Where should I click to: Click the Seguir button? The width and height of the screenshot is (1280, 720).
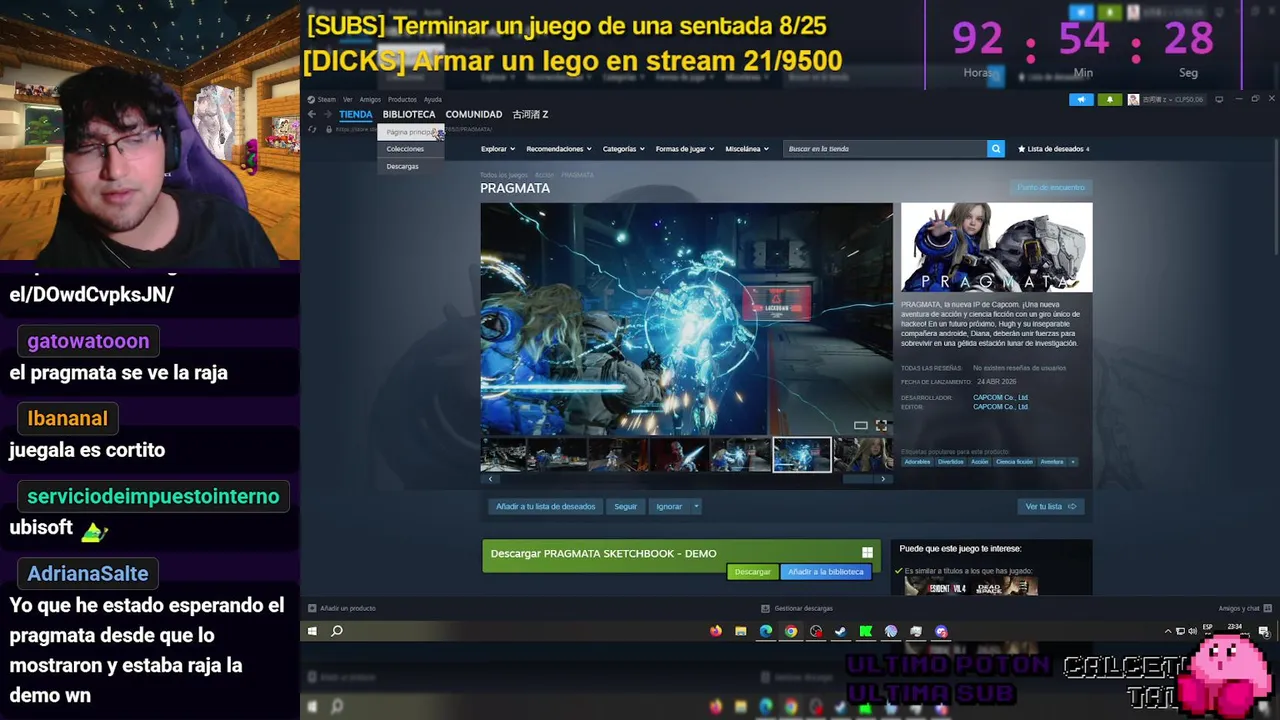click(x=625, y=507)
